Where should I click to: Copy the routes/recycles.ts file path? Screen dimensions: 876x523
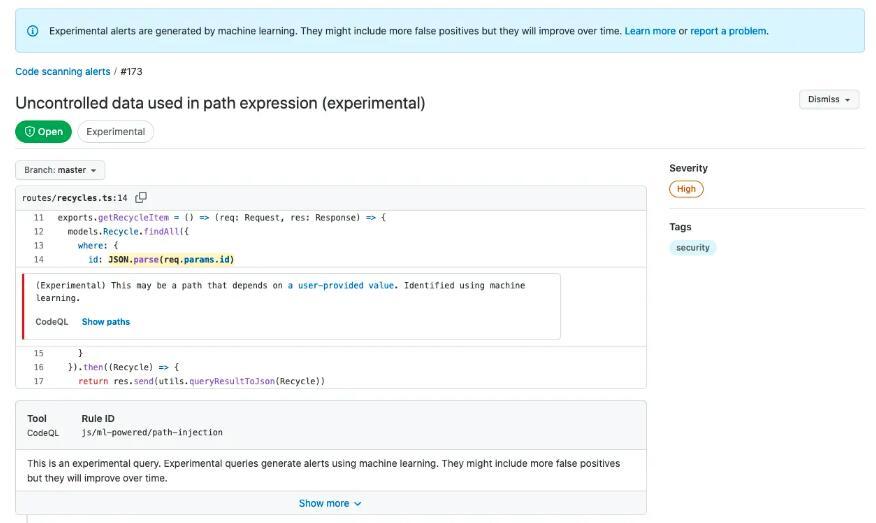141,197
